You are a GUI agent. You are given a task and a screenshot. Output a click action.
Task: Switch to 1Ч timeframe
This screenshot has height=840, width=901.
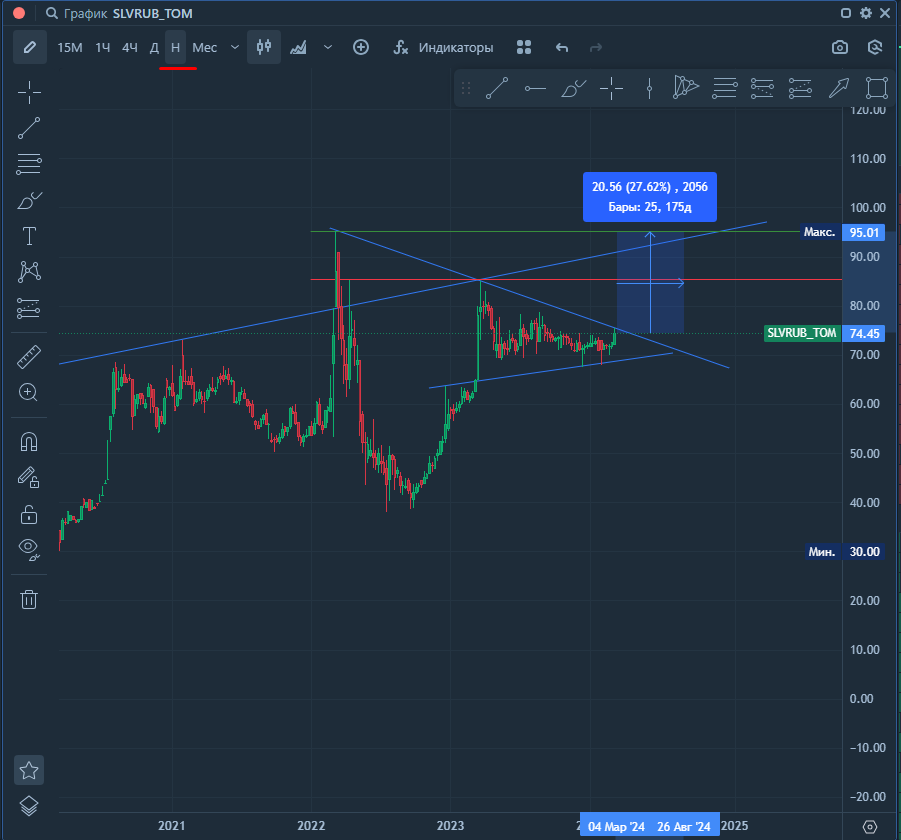pos(103,48)
